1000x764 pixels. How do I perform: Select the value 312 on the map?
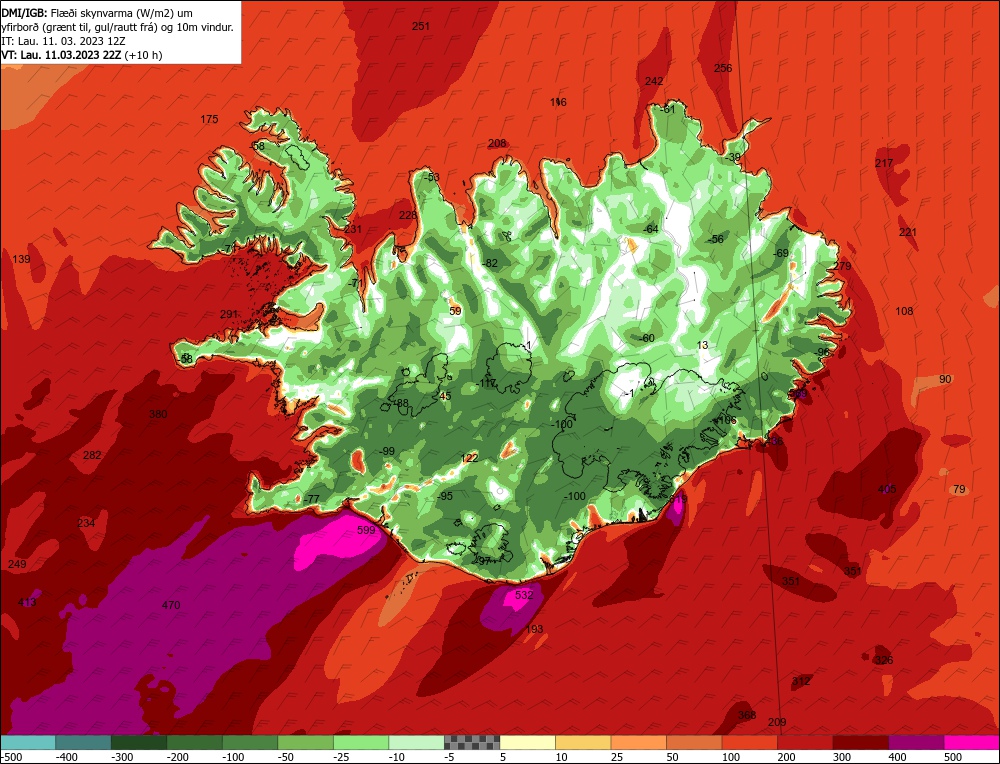pyautogui.click(x=801, y=681)
